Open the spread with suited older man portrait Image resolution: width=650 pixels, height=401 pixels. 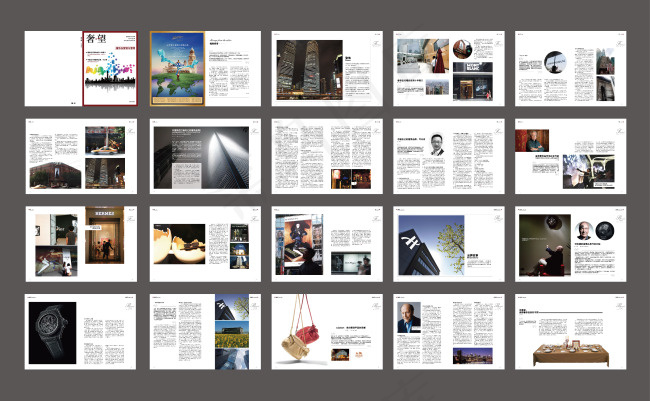pyautogui.click(x=449, y=332)
